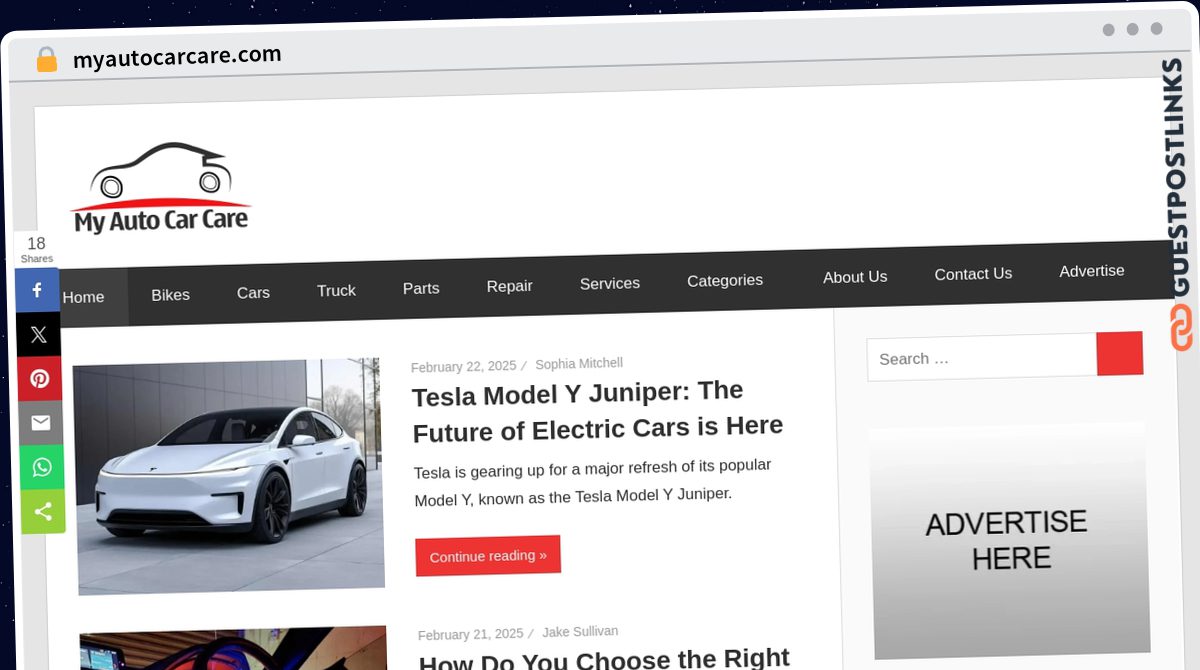
Task: Share the page on WhatsApp
Action: pos(41,467)
